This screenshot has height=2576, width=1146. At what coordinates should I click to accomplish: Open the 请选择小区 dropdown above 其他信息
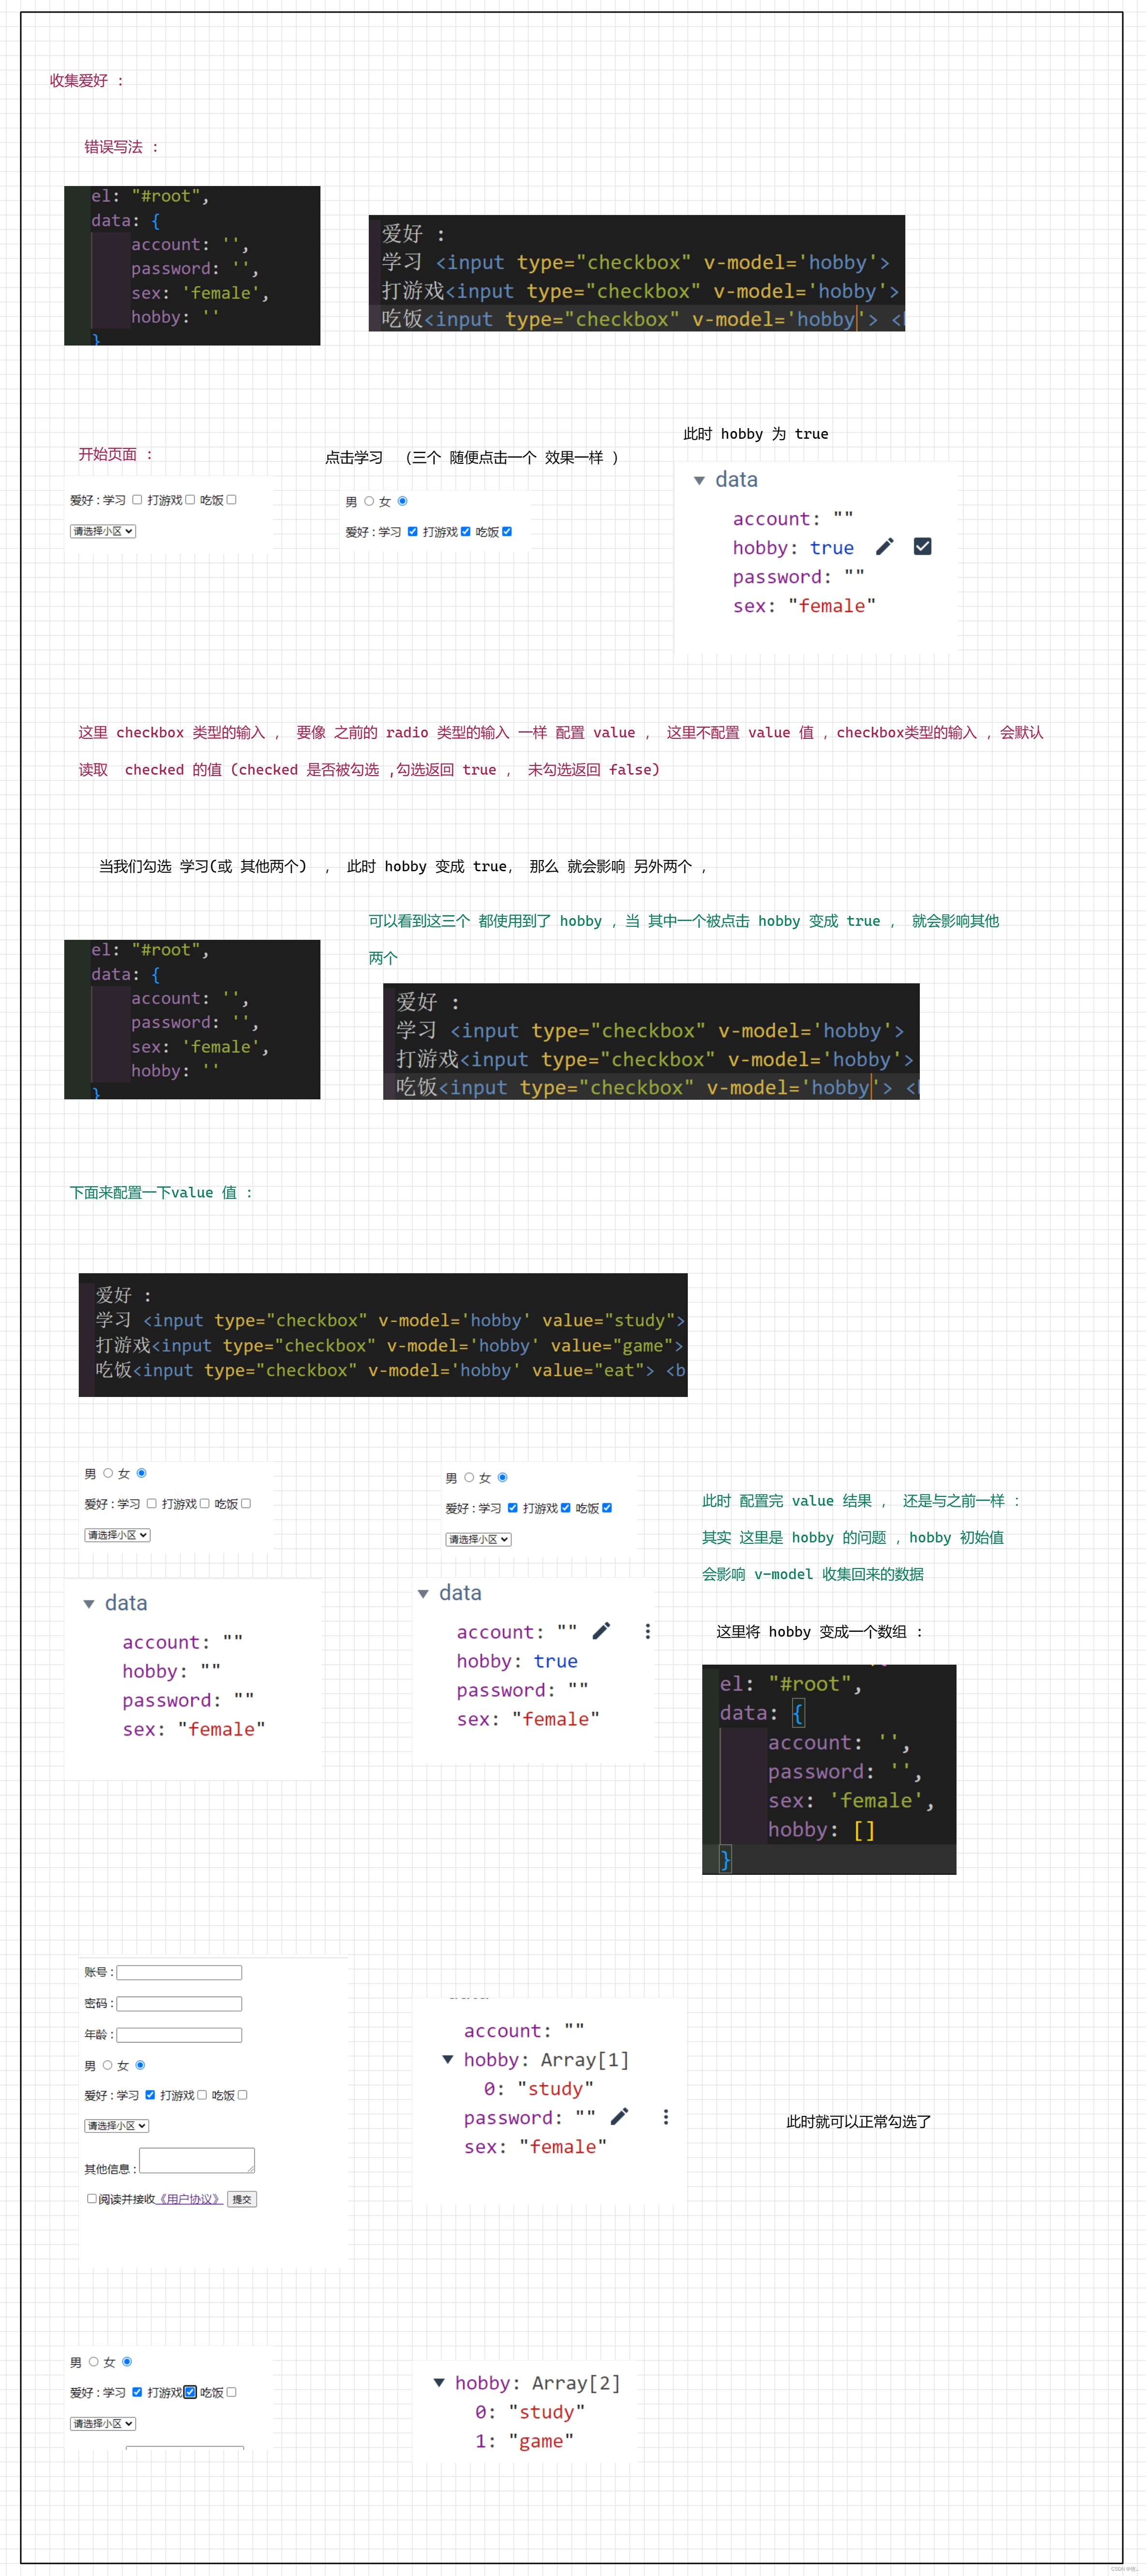tap(116, 2126)
